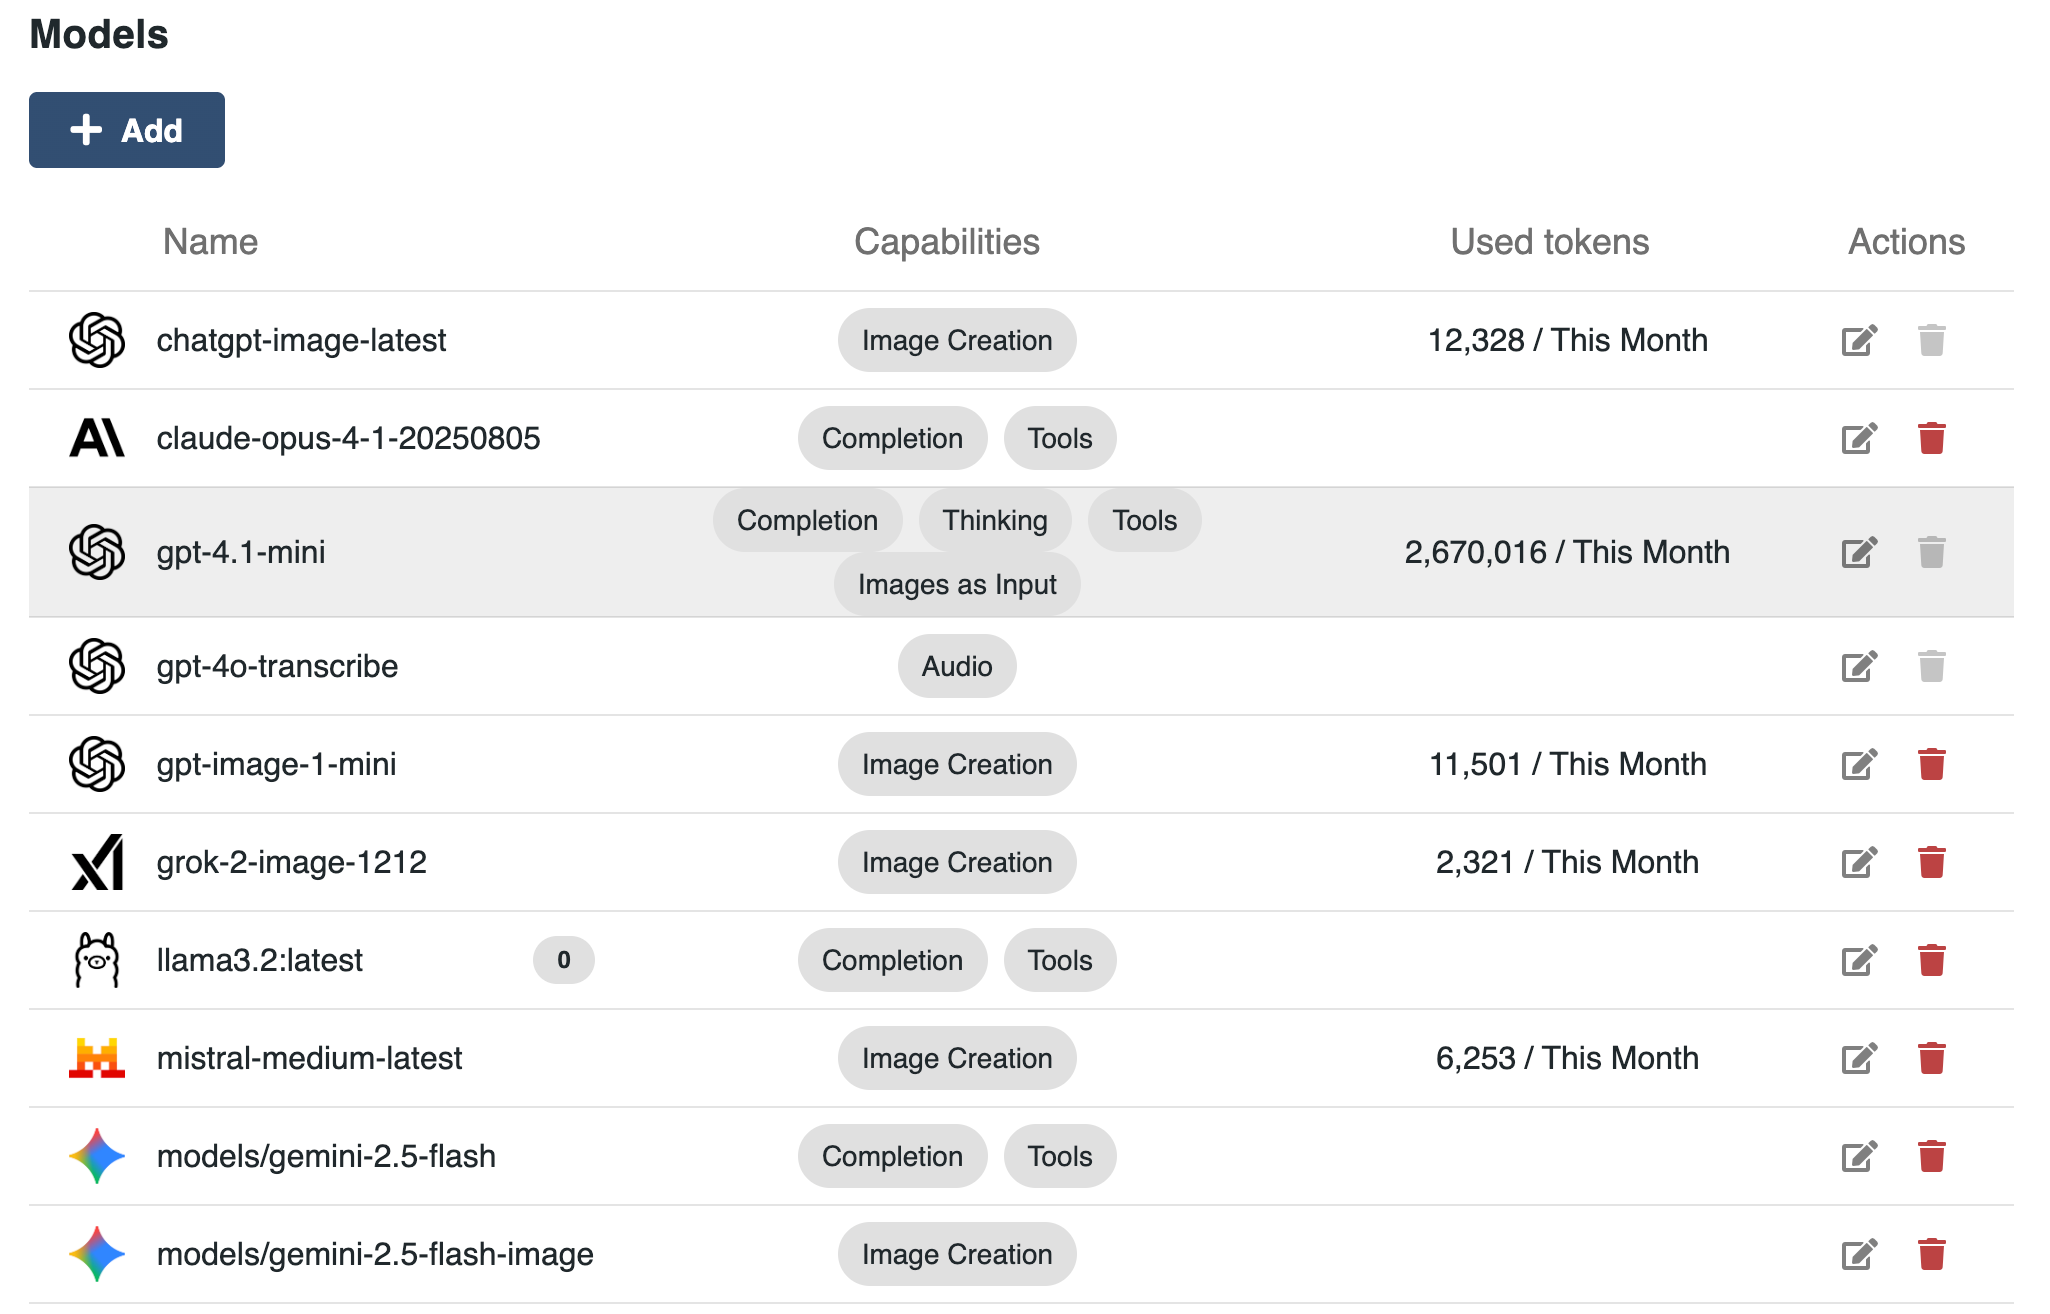The image size is (2050, 1314).
Task: Delete the gpt-image-1-mini model
Action: 1931,765
